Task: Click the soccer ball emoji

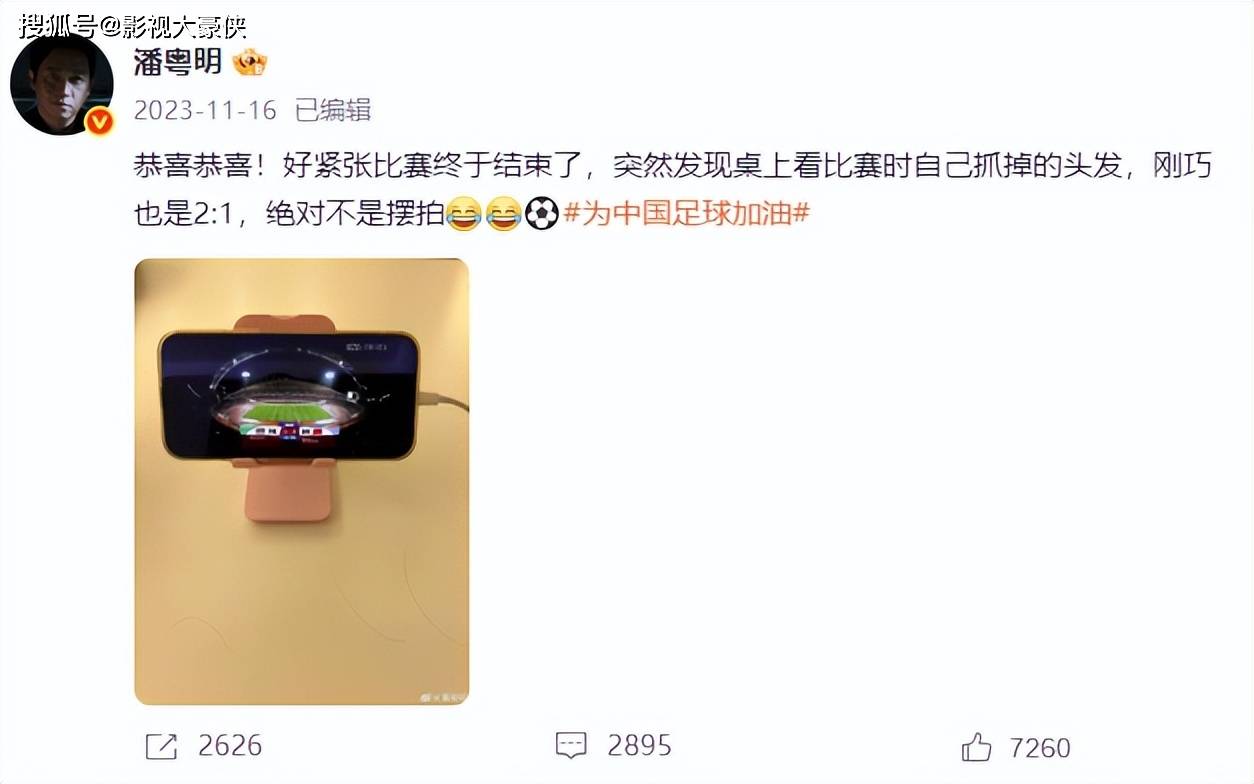Action: coord(542,214)
